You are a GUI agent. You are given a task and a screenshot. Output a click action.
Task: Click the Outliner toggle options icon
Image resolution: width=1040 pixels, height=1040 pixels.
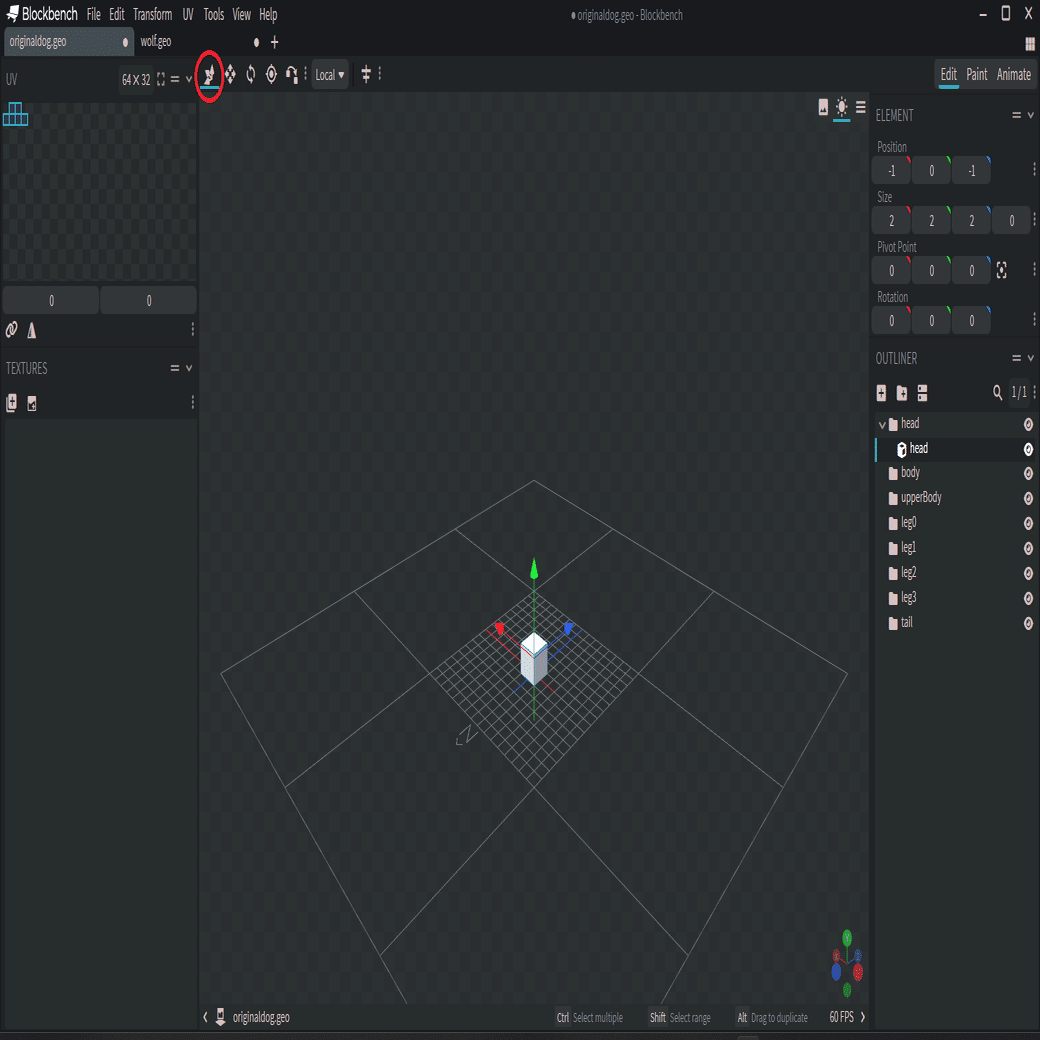tap(923, 393)
